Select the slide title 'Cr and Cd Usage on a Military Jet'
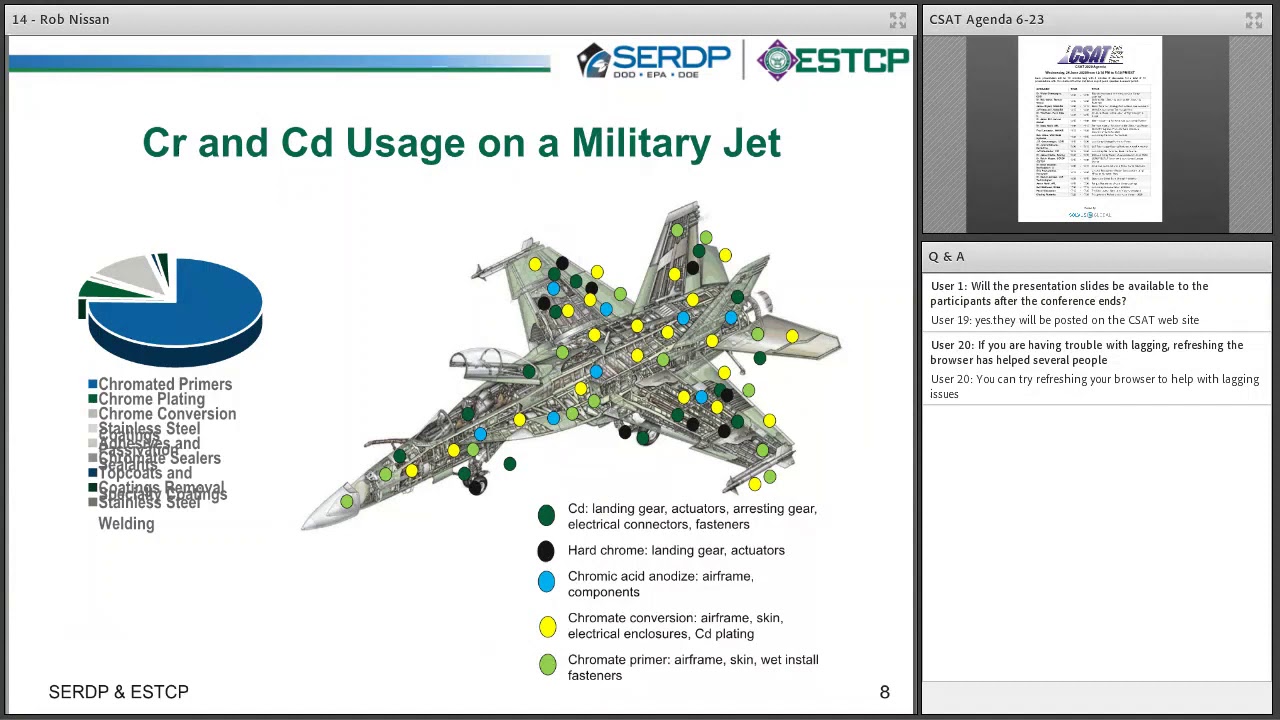The image size is (1280, 720). tap(461, 143)
